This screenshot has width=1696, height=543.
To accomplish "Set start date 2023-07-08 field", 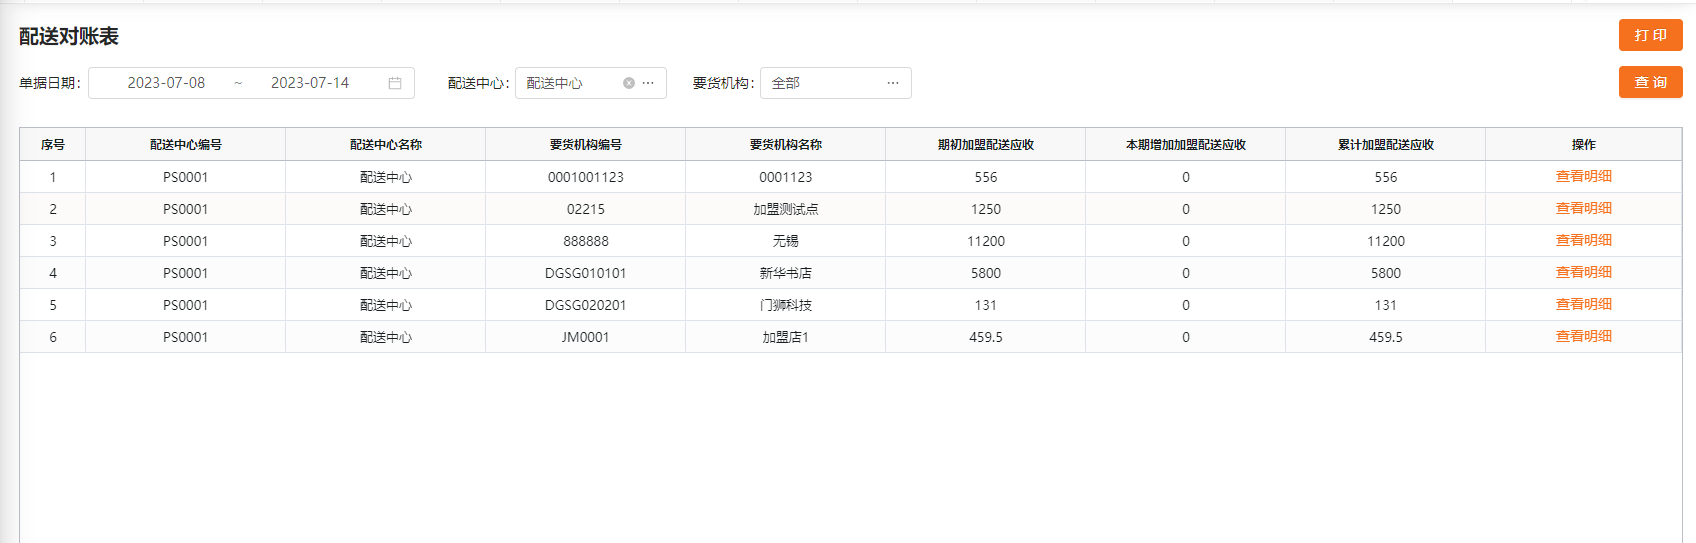I will point(166,83).
